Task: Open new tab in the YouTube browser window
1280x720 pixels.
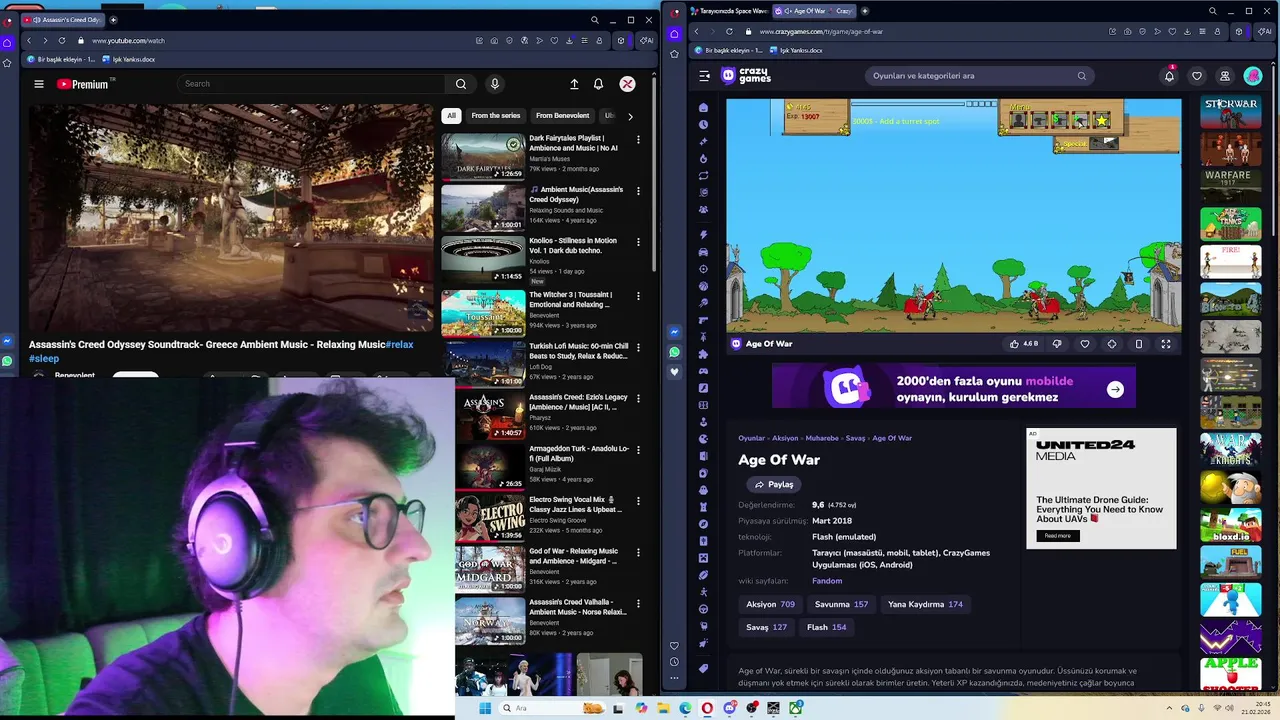Action: coord(113,19)
